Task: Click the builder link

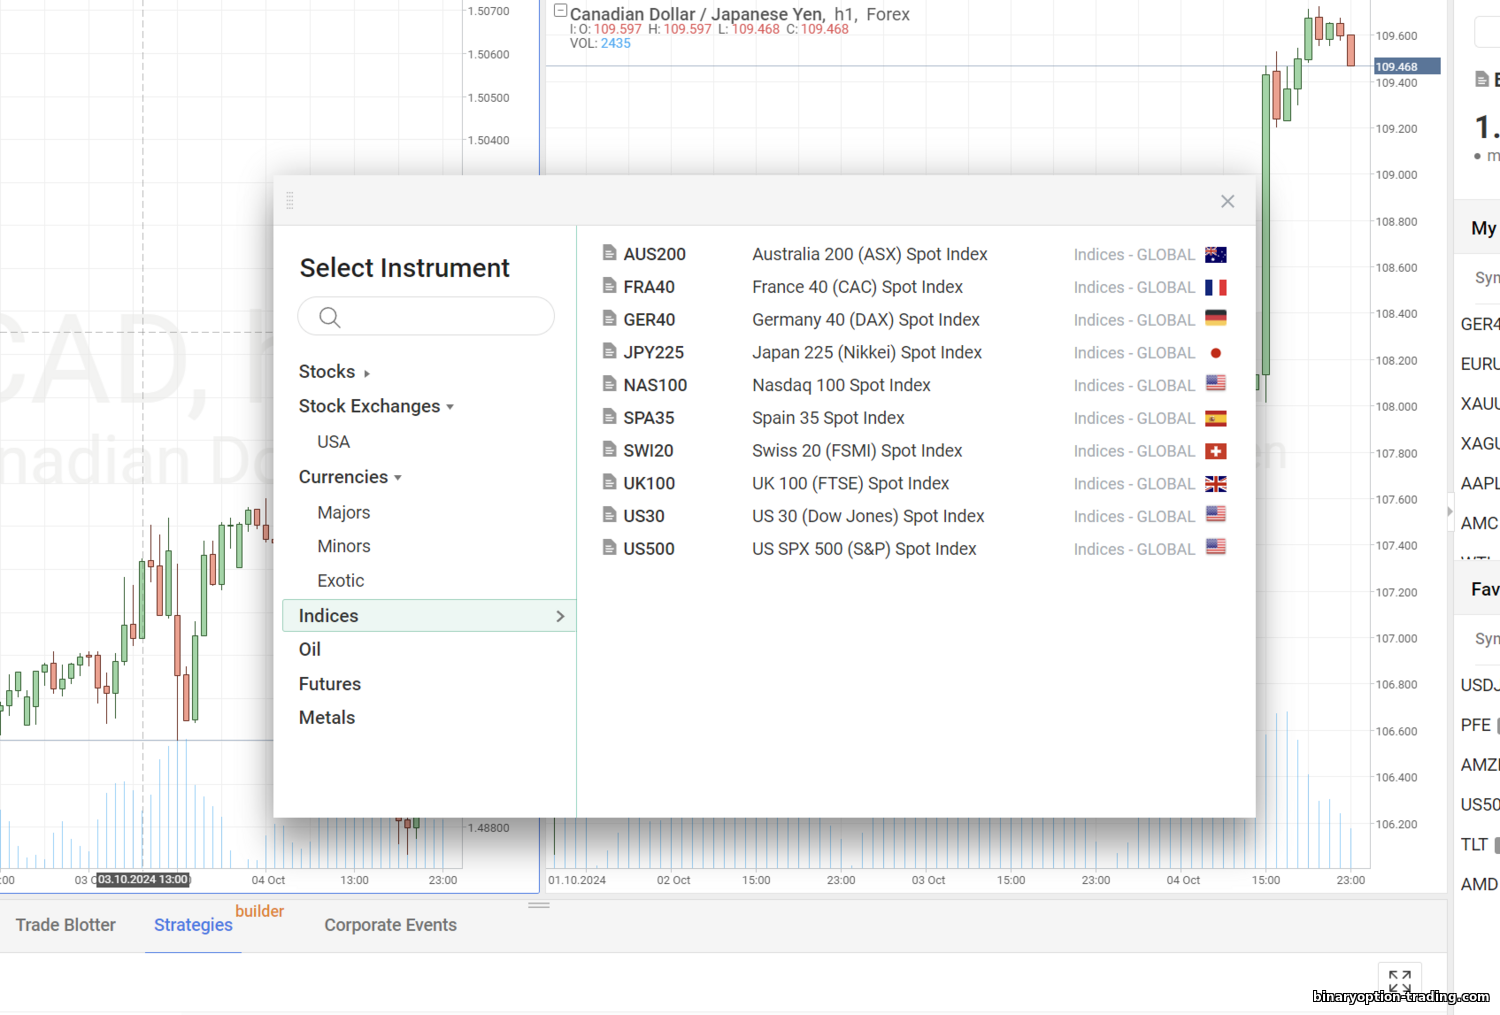Action: point(260,911)
